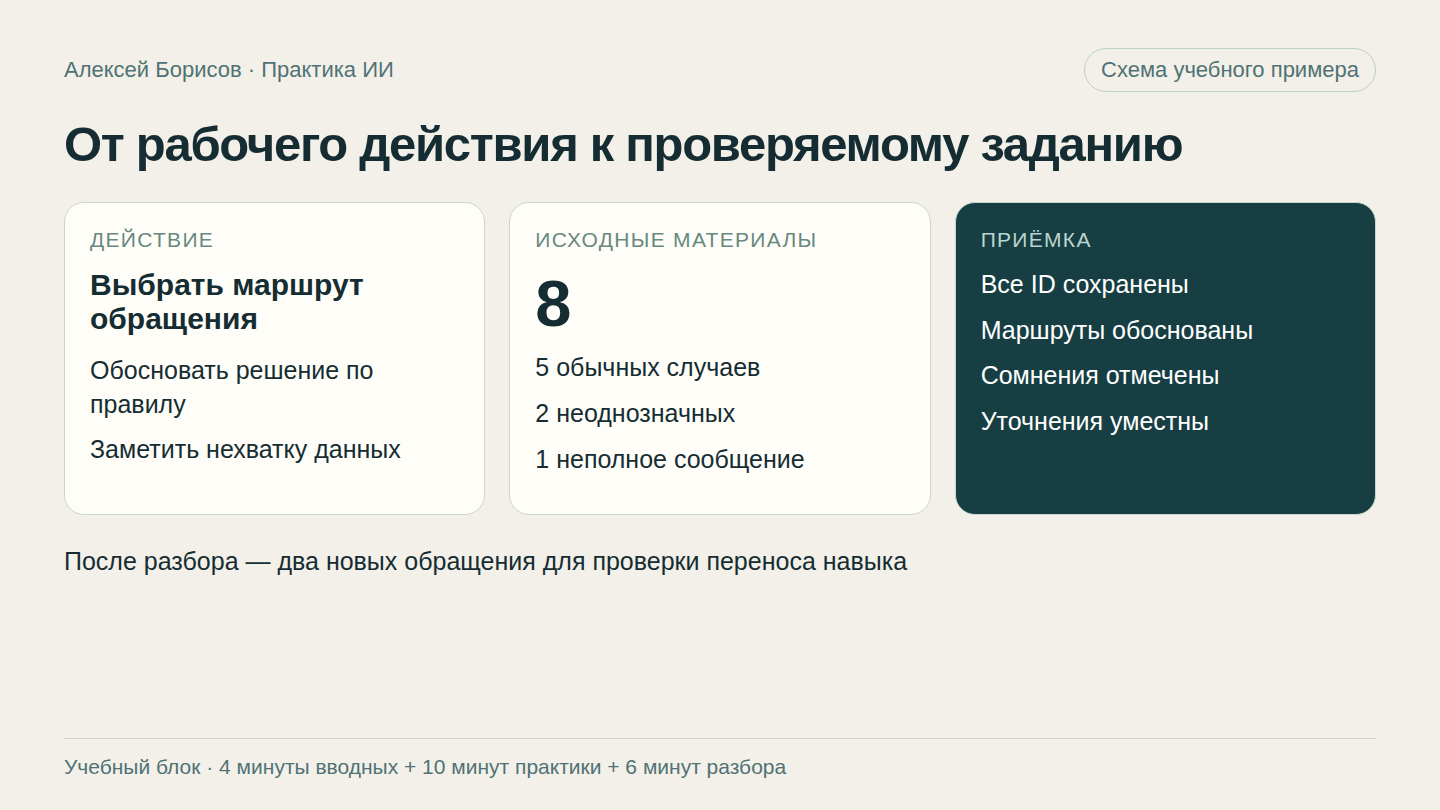Viewport: 1440px width, 810px height.
Task: Click the 'Схема учебного примера' pill label
Action: (x=1229, y=70)
